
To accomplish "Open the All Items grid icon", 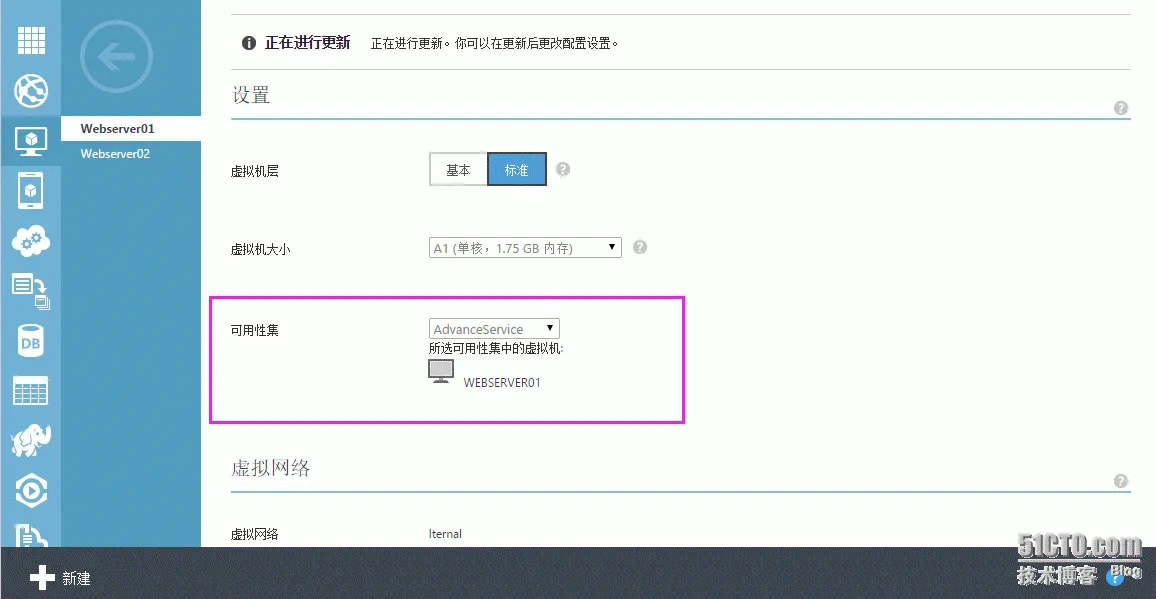I will [x=31, y=41].
